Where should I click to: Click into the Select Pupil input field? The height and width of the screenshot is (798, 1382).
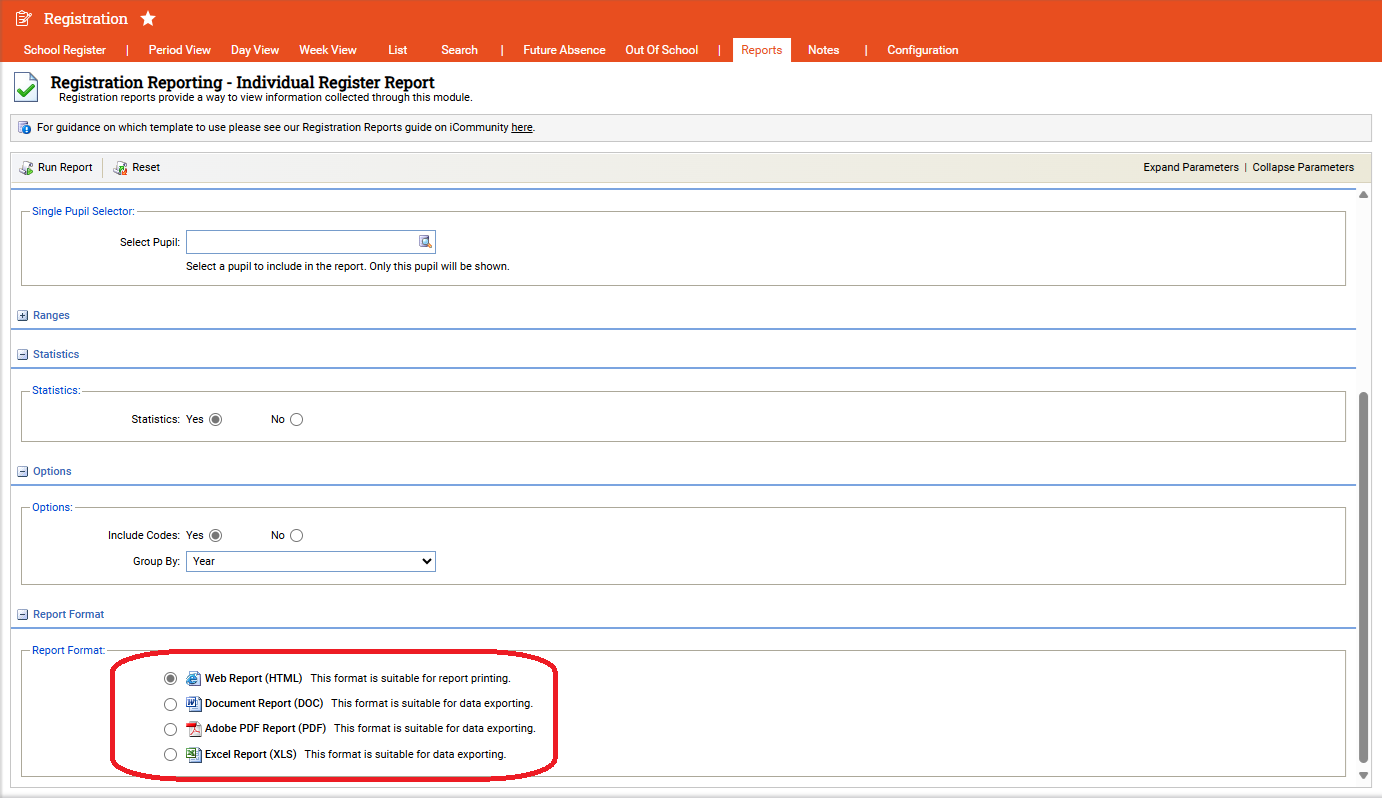tap(300, 242)
